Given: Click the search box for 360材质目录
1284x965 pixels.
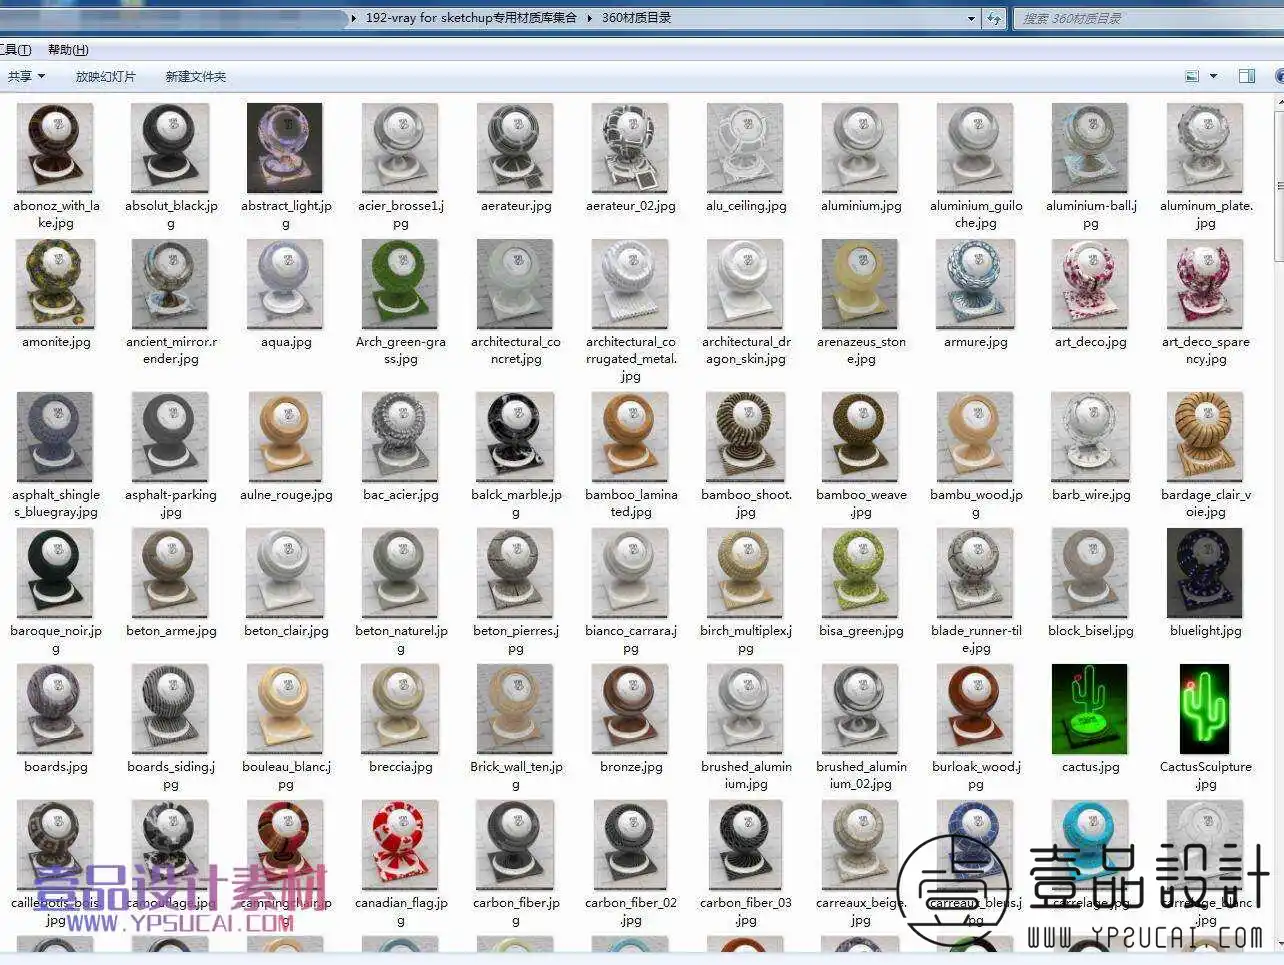Looking at the screenshot, I should point(1147,18).
